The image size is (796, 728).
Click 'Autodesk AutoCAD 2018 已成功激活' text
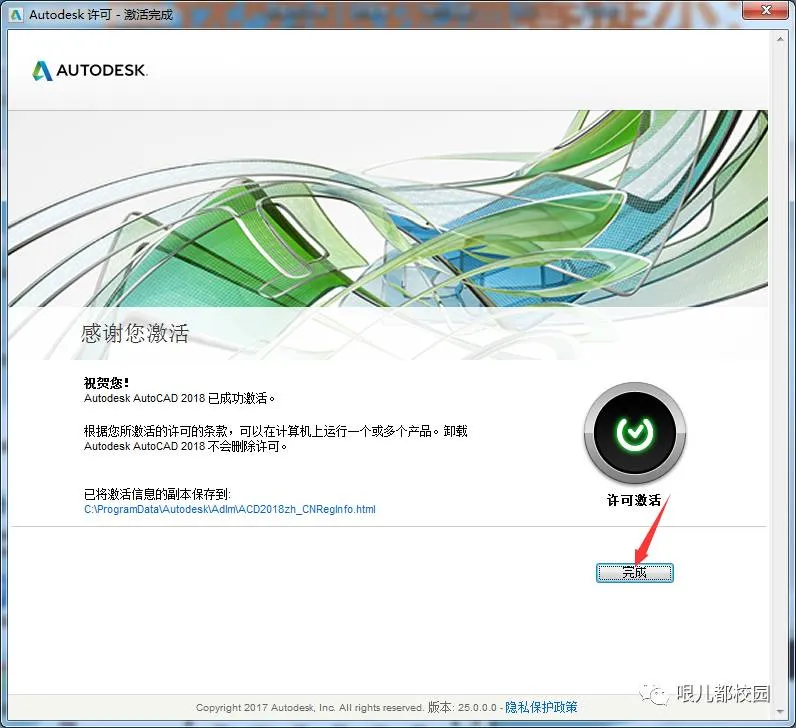click(x=179, y=399)
